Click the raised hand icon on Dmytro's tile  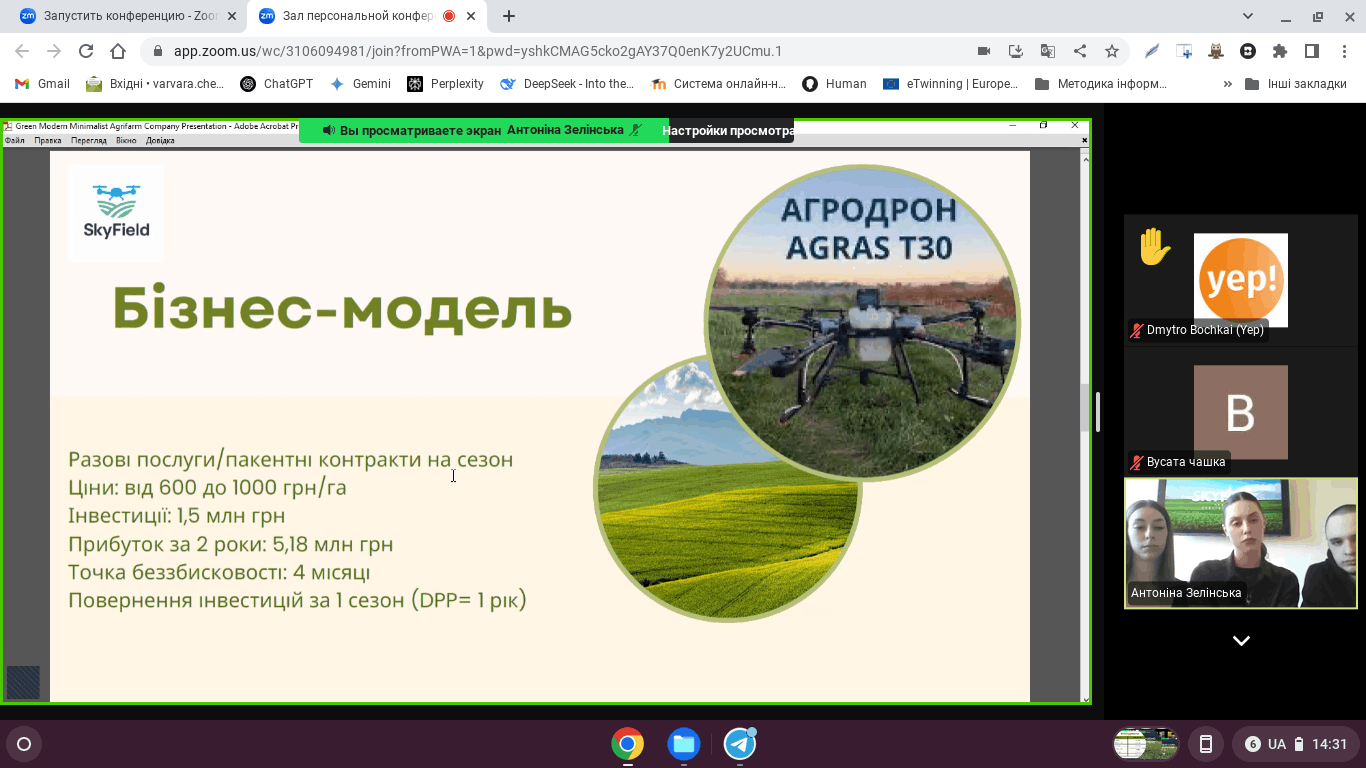coord(1155,247)
